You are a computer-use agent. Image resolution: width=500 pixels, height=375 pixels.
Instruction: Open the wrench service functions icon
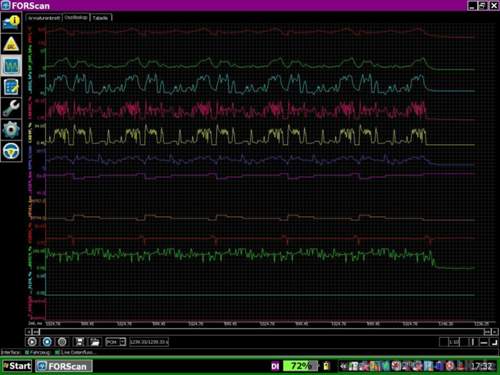point(11,108)
